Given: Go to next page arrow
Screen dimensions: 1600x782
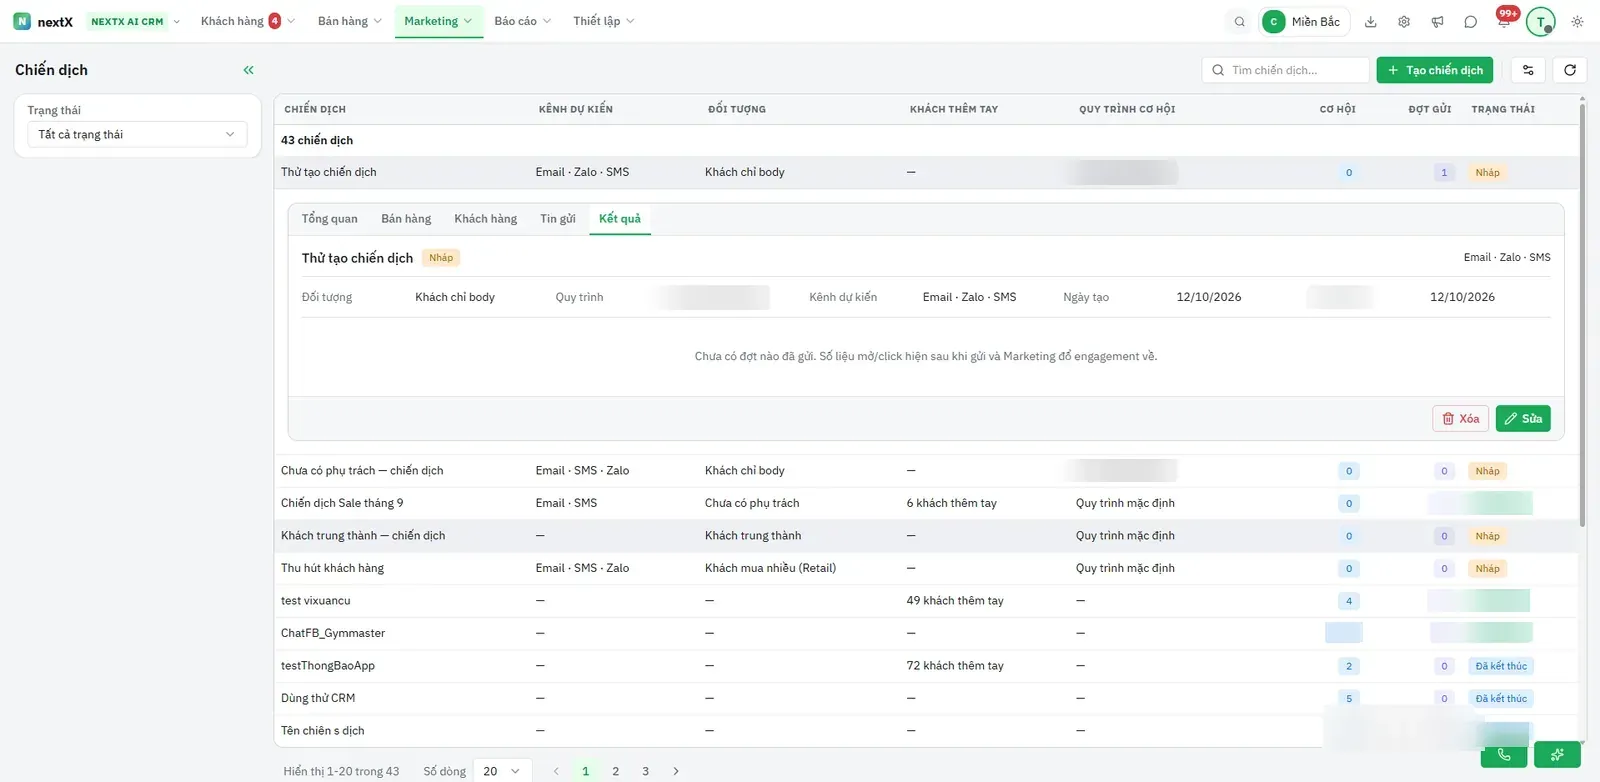Looking at the screenshot, I should [x=676, y=771].
